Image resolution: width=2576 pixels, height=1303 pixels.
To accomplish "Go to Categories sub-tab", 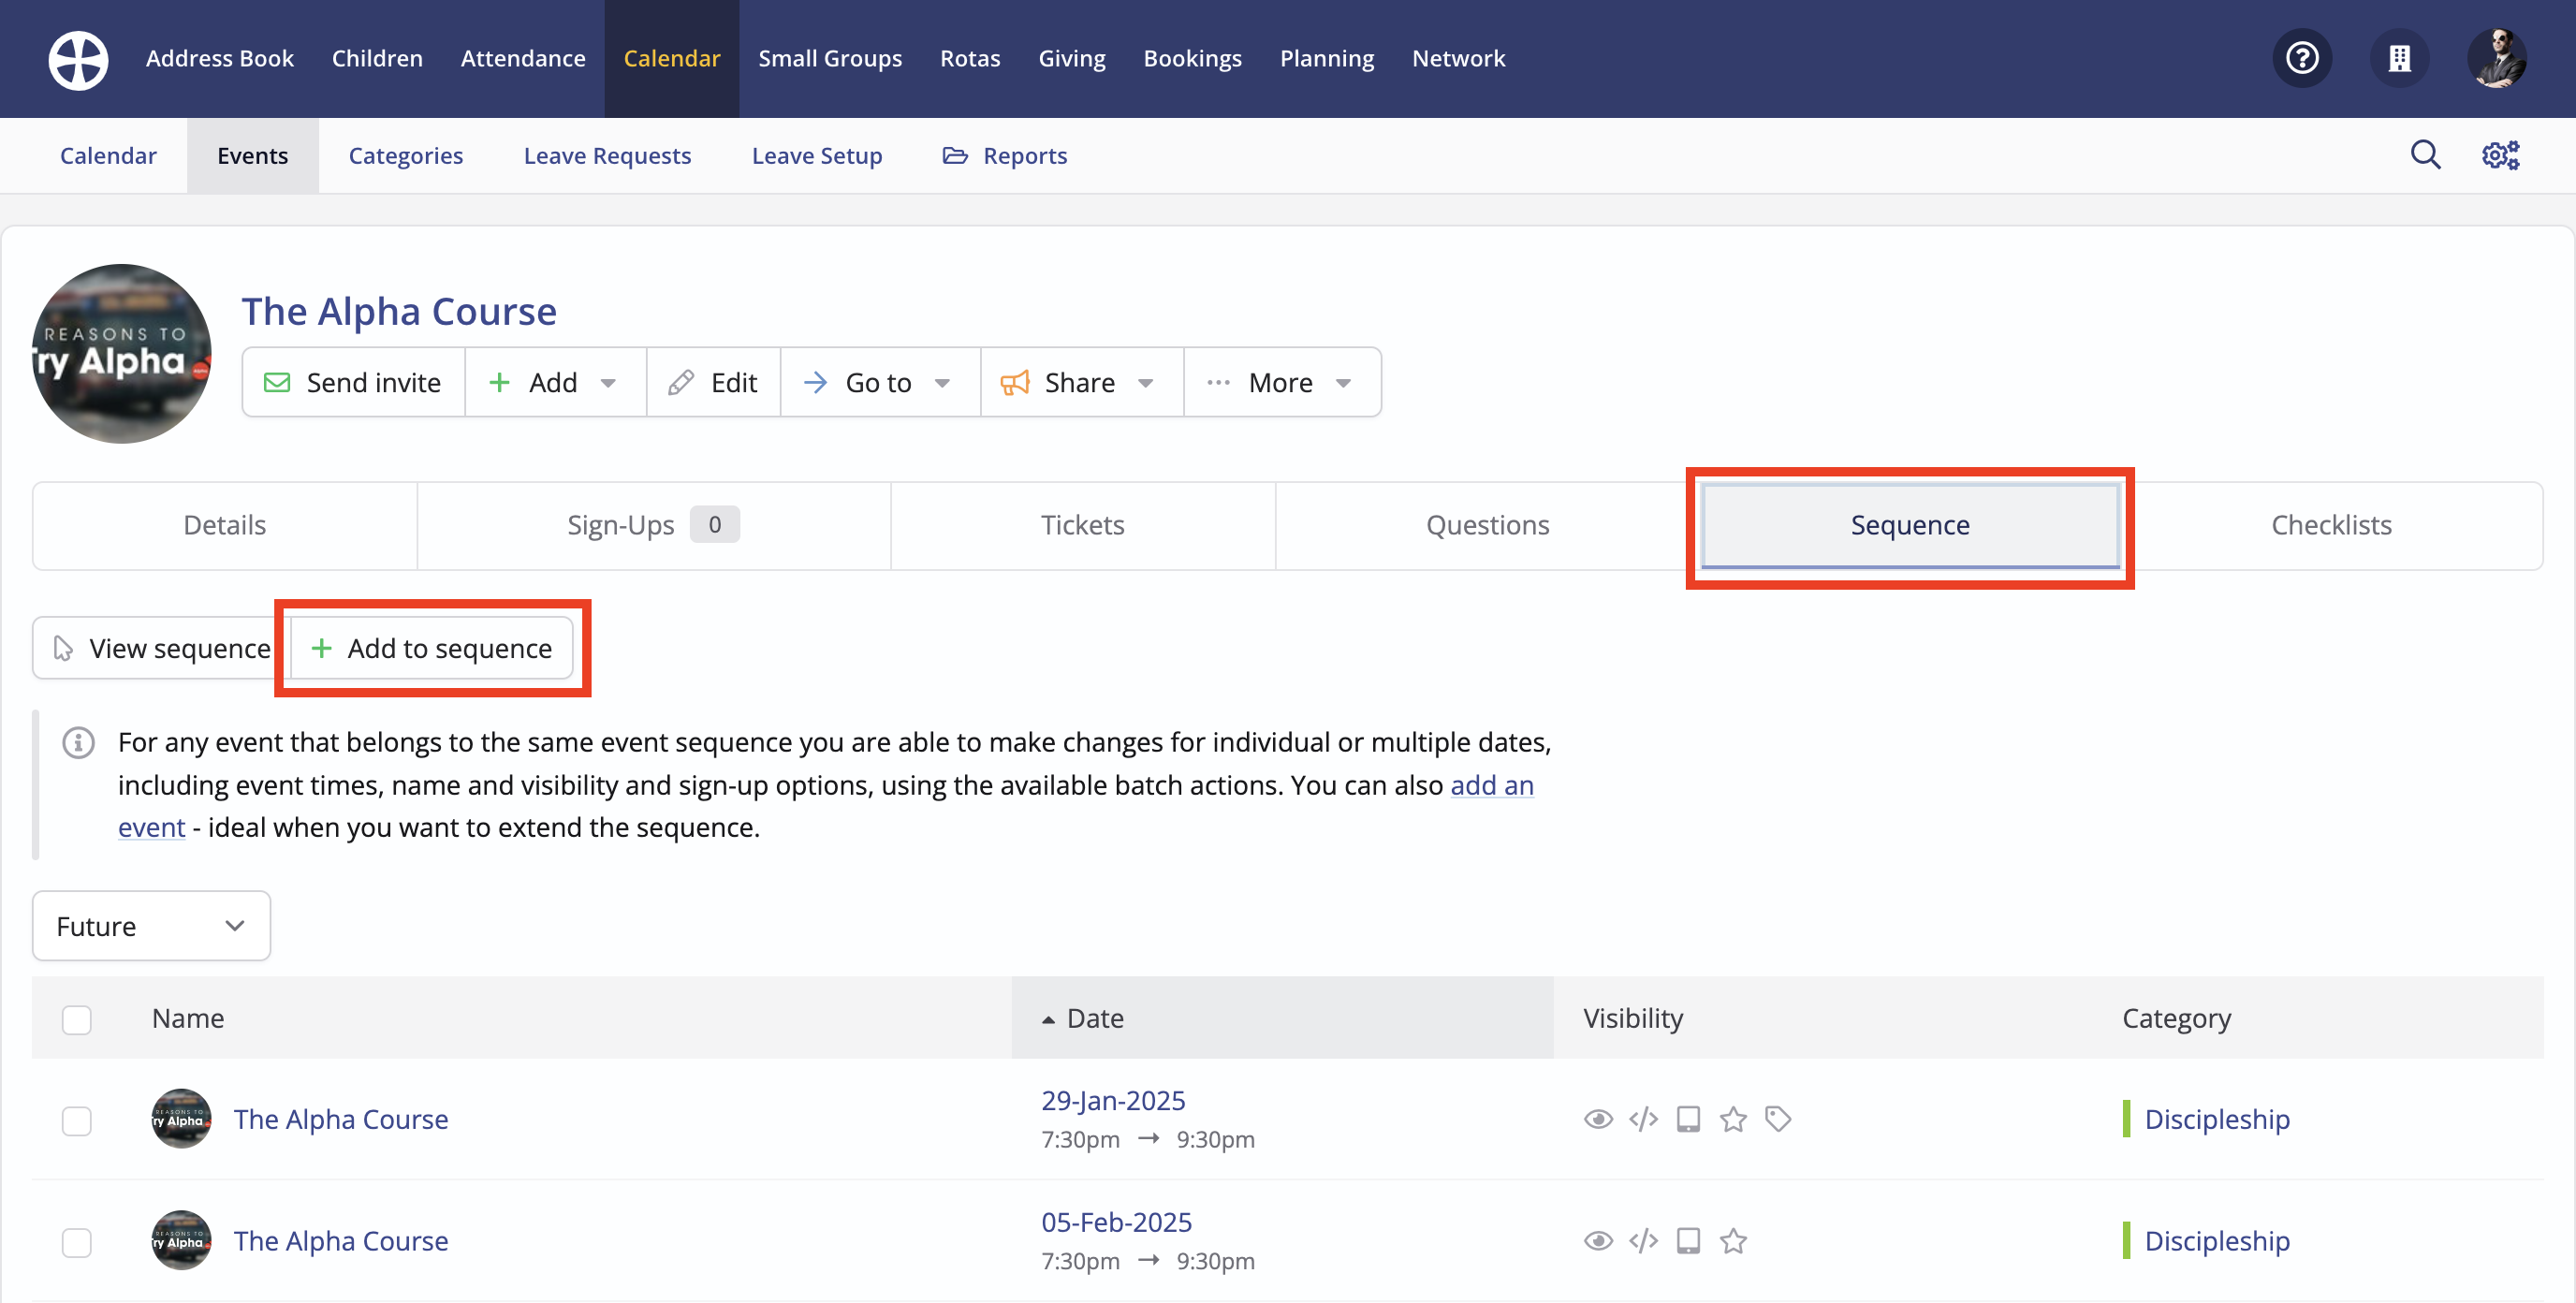I will point(406,155).
